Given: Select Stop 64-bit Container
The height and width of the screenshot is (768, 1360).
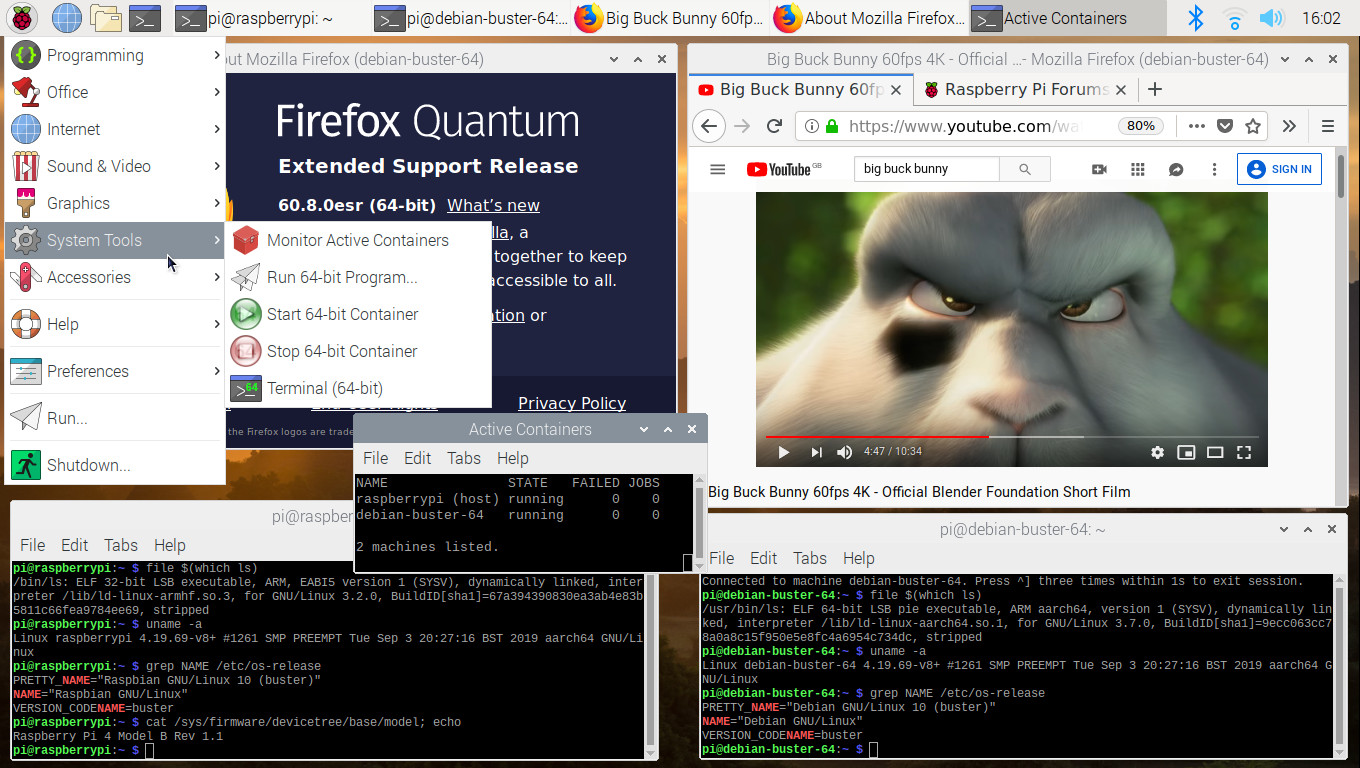Looking at the screenshot, I should tap(358, 351).
